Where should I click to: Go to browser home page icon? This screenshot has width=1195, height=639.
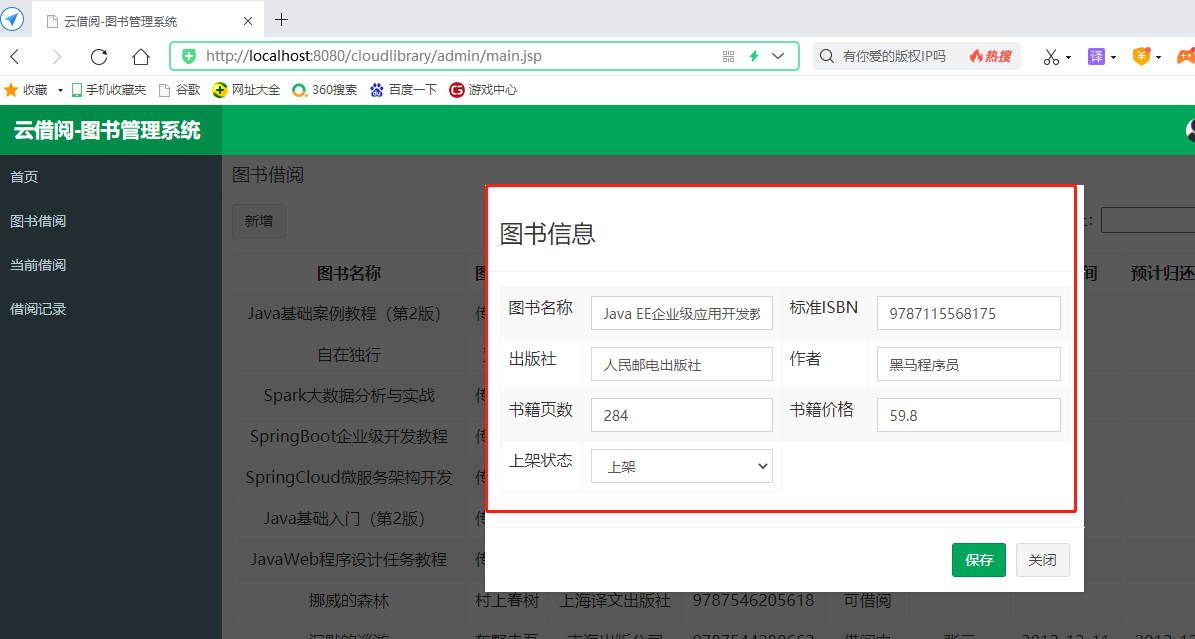coord(141,56)
